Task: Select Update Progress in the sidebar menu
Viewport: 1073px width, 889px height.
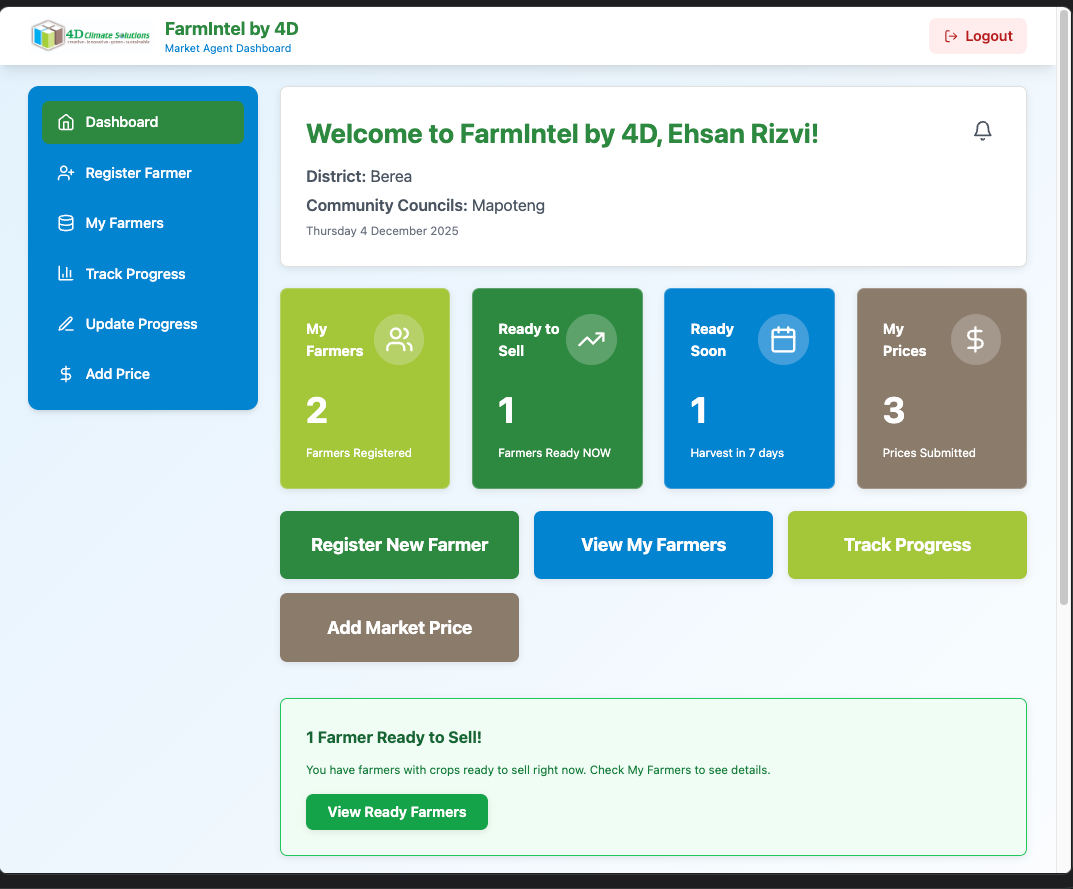Action: click(x=139, y=323)
